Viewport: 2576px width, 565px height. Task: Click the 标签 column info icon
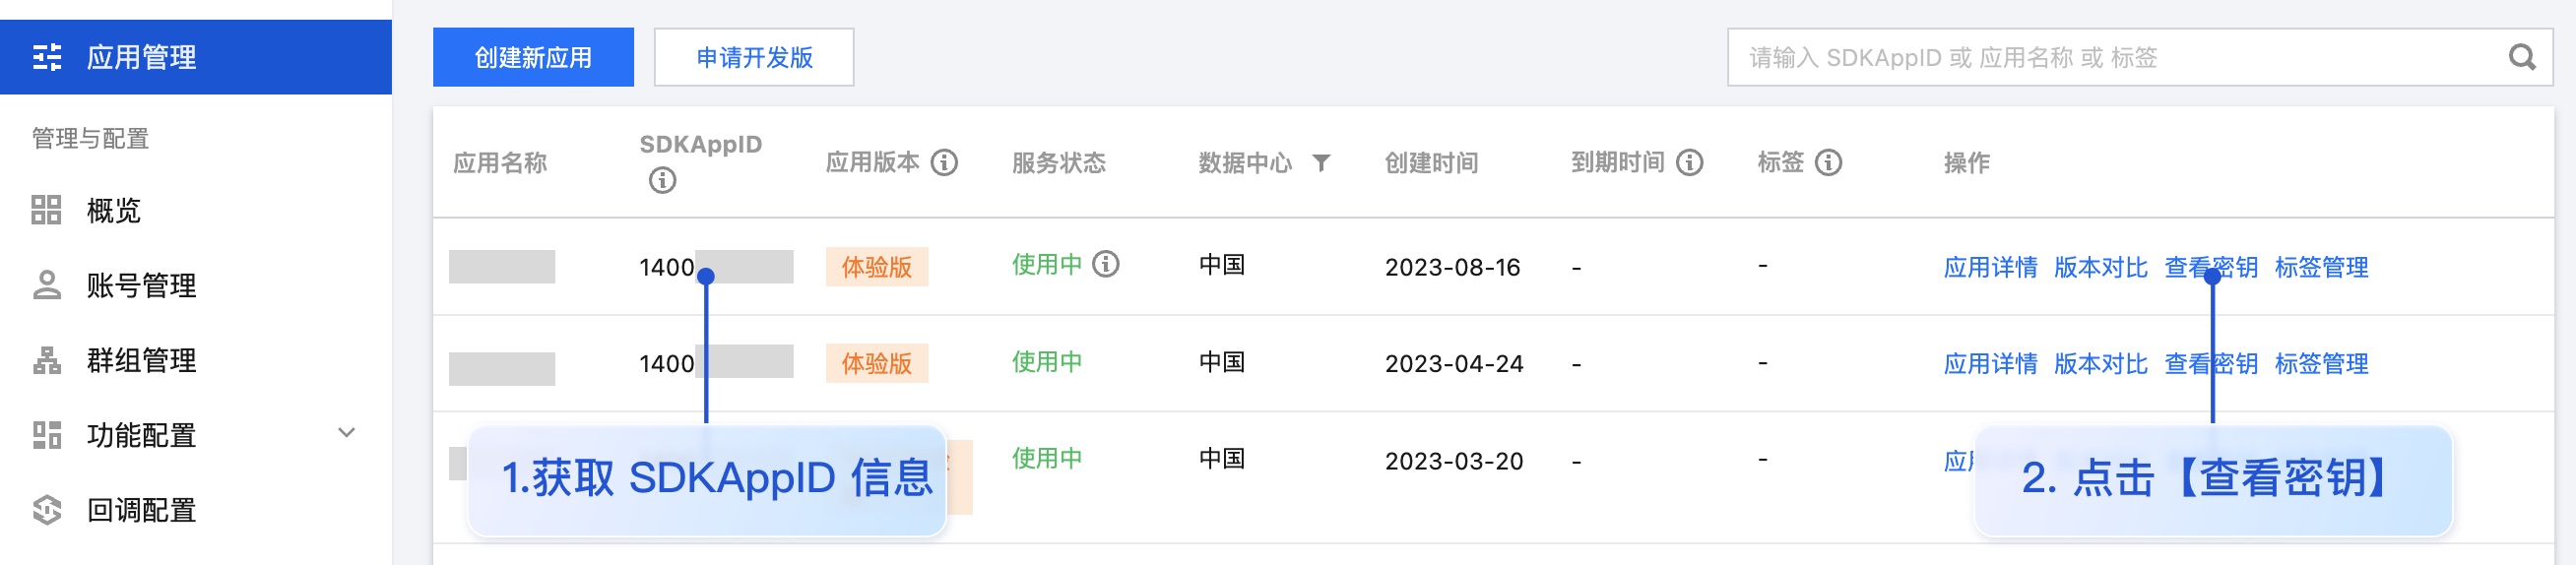[x=1828, y=162]
